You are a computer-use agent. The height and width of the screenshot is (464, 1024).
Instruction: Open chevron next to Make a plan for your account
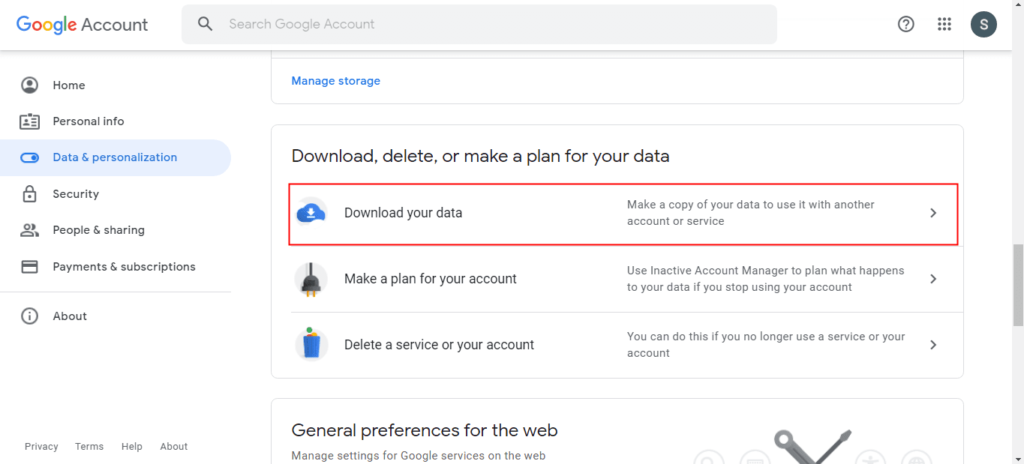coord(933,279)
